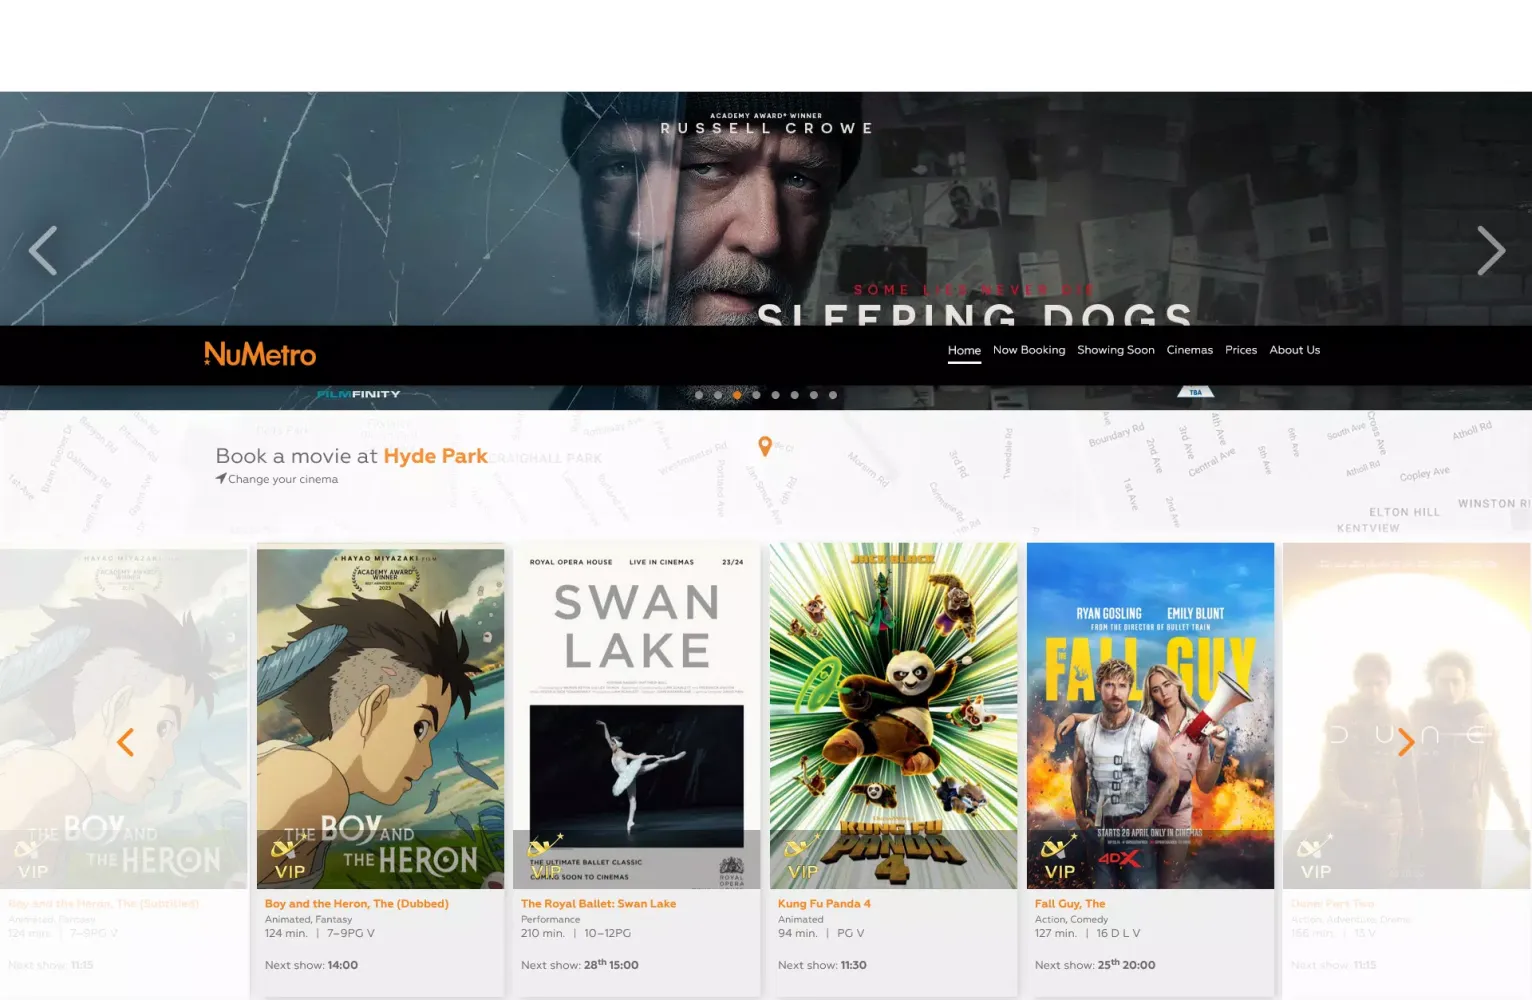1532x1000 pixels.
Task: Click VIP badge on Boy and the Heron Dubbed poster
Action: [x=289, y=859]
